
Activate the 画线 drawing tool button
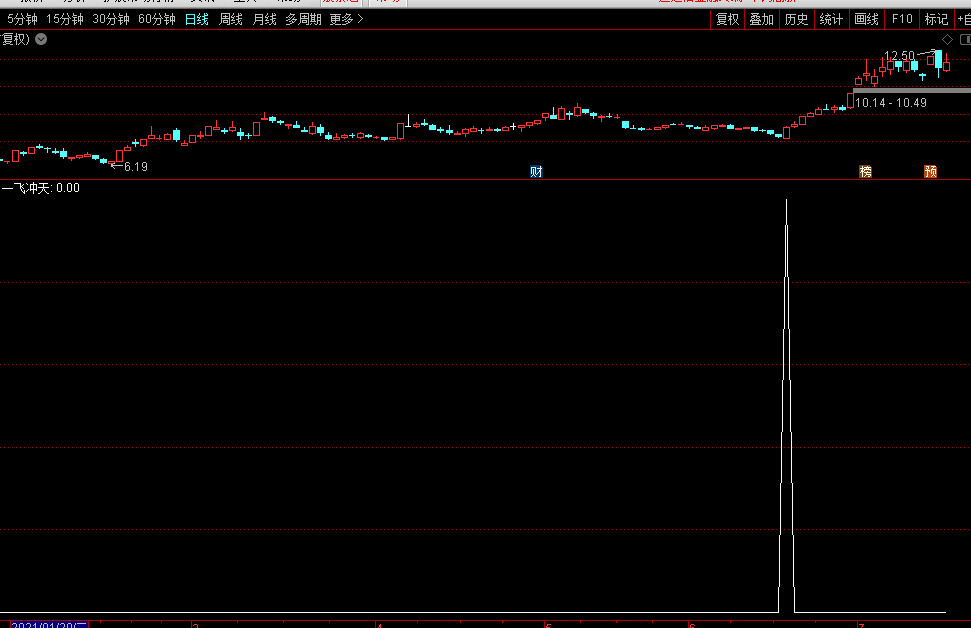(x=866, y=19)
